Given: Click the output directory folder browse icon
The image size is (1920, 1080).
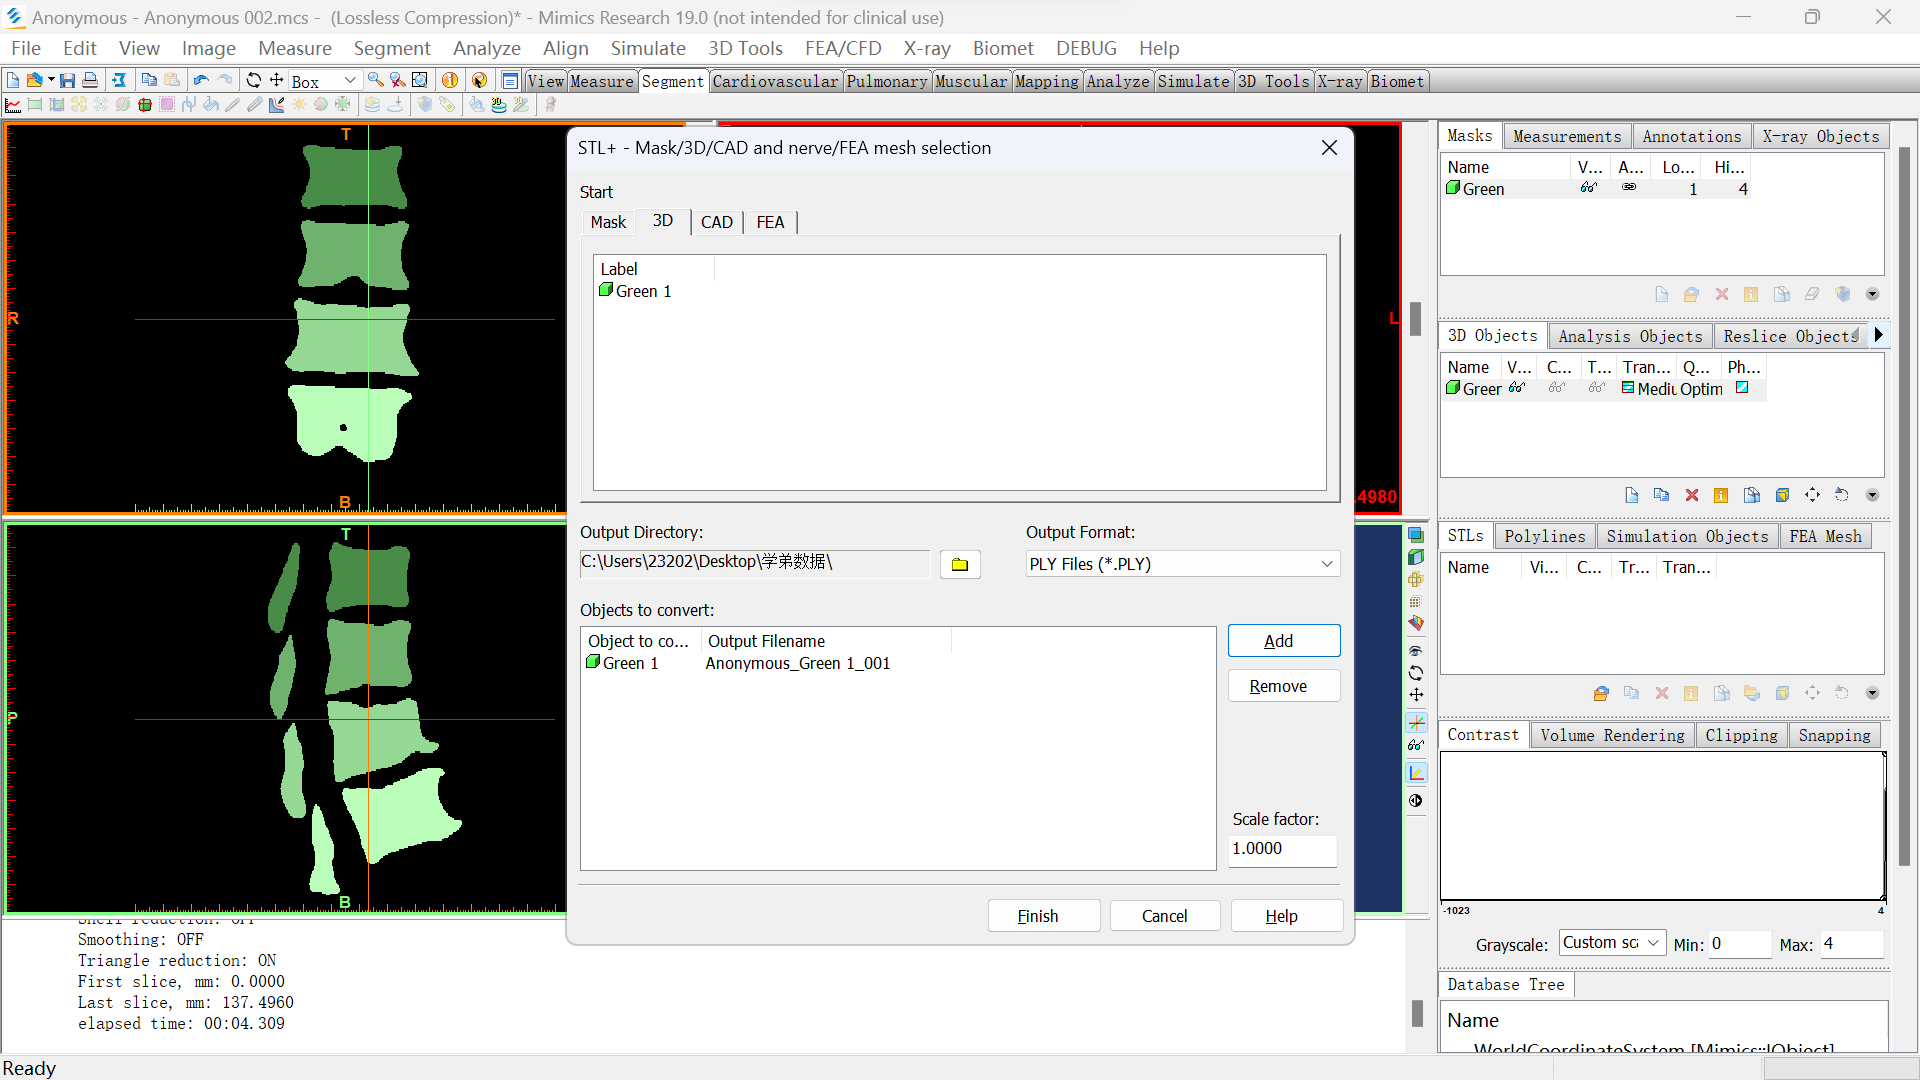Looking at the screenshot, I should [961, 563].
